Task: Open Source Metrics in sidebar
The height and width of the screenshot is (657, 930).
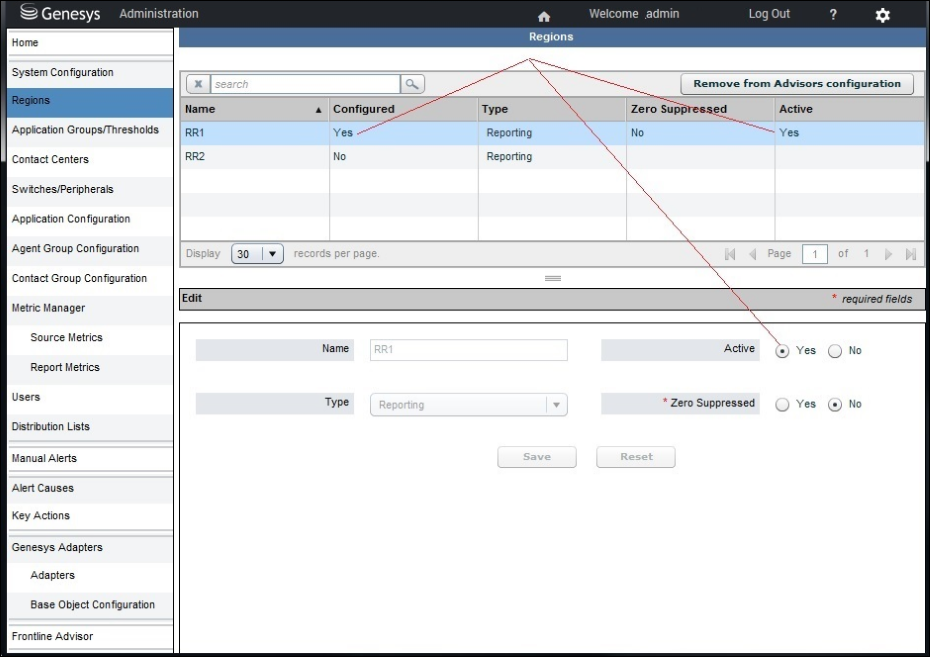Action: (x=66, y=338)
